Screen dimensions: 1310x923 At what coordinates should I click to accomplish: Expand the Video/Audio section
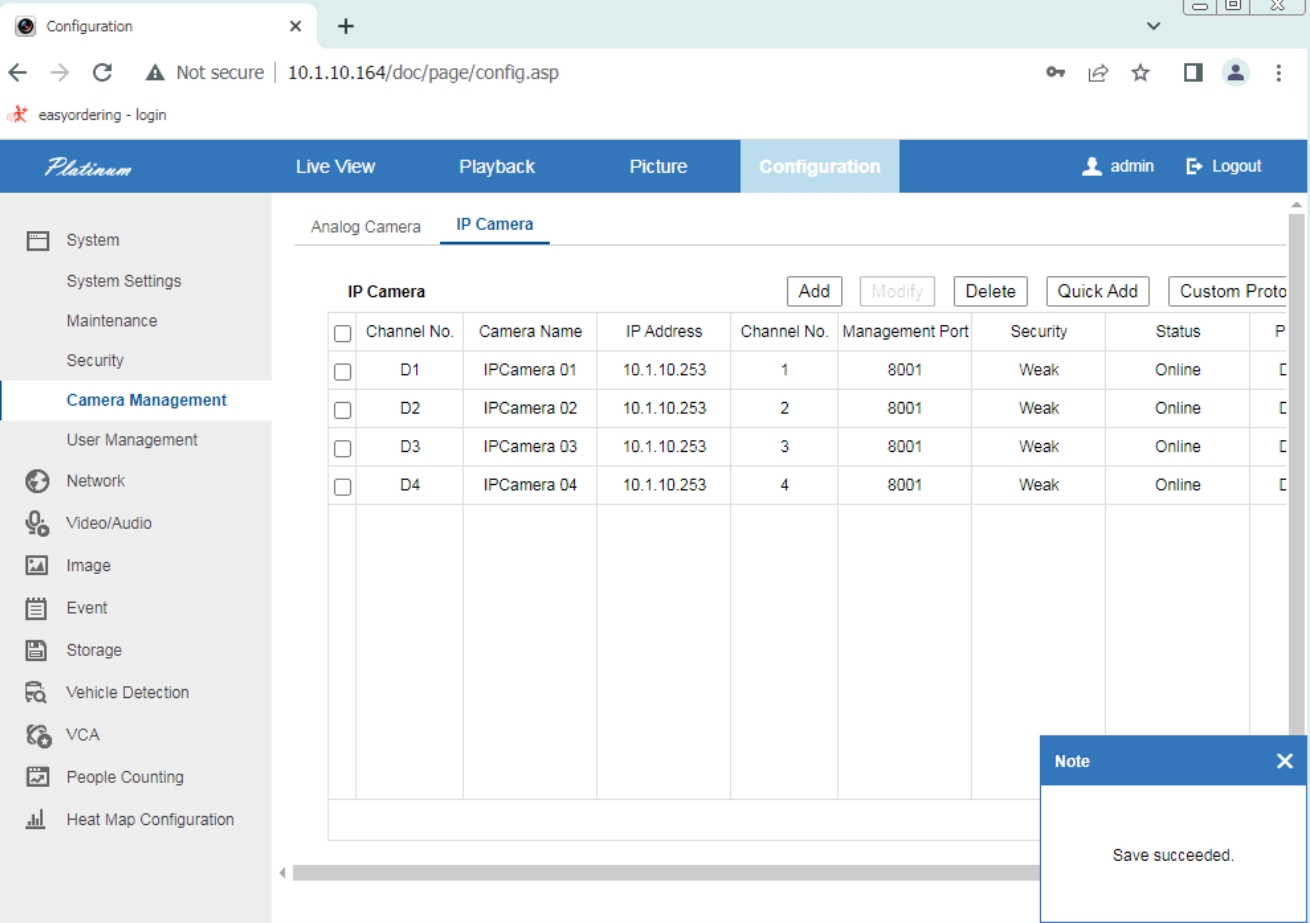tap(109, 523)
